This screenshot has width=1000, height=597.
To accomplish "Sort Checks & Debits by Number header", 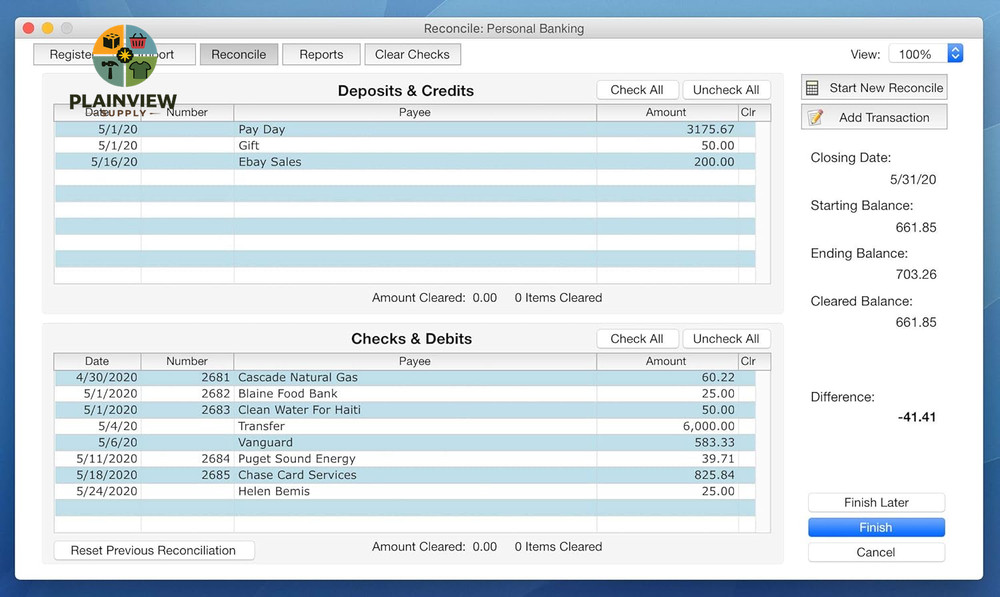I will (x=188, y=361).
